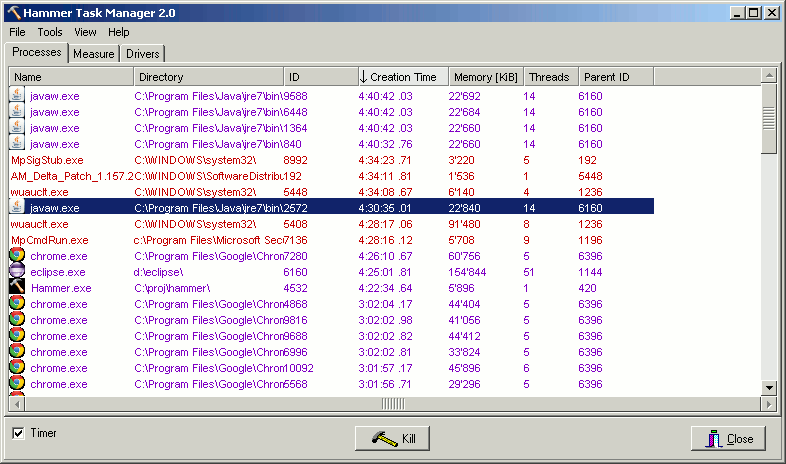Maximize the Hammer Task Manager window

pos(753,13)
